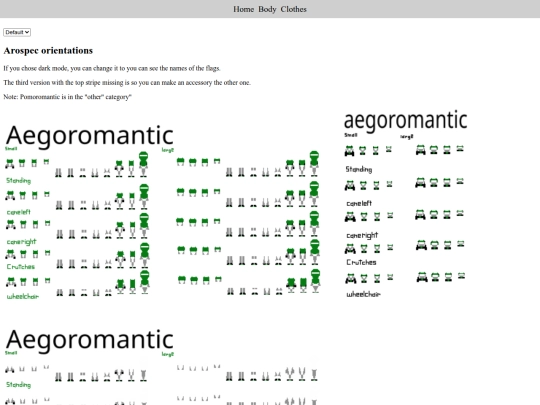
Task: Click the second Aegoromantic title lower on page
Action: point(90,340)
